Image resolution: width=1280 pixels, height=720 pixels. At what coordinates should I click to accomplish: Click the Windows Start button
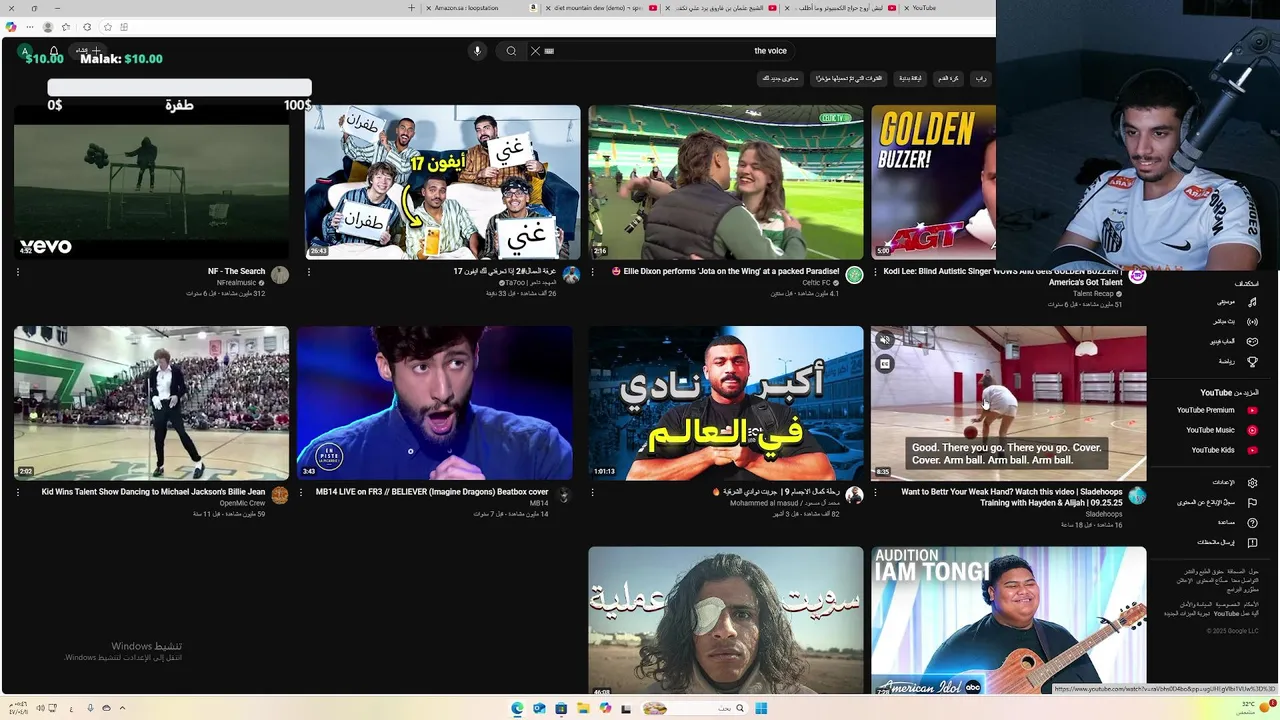point(761,708)
